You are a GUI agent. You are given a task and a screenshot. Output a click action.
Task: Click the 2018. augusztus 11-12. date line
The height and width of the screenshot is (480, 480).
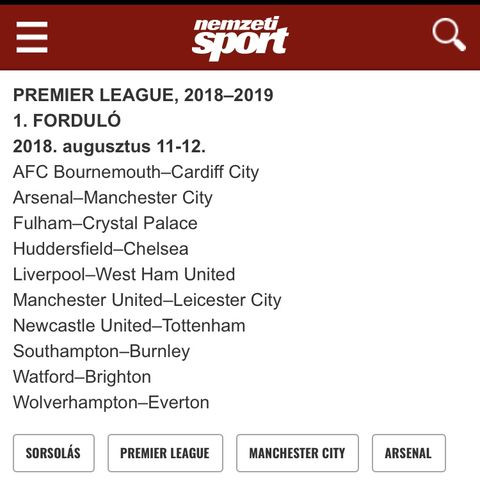coord(109,146)
